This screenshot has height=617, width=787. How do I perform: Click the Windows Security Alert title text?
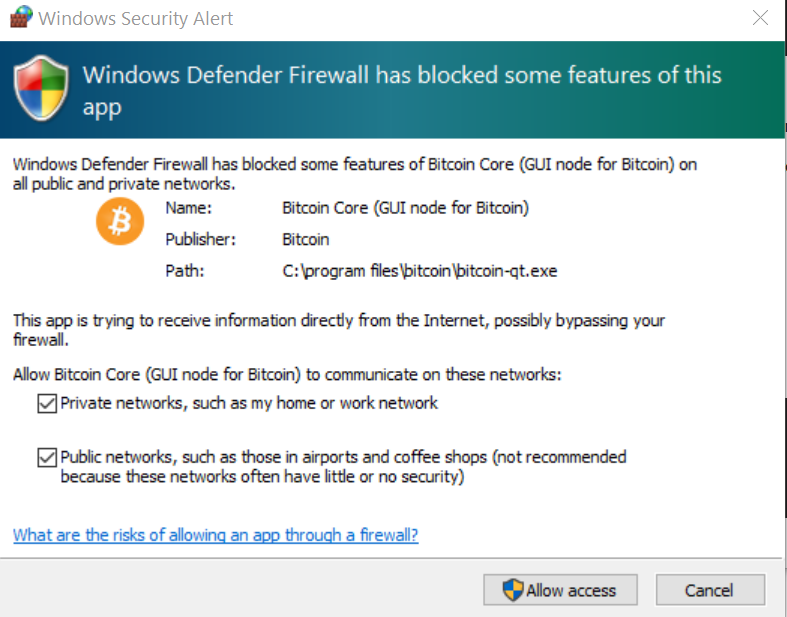(136, 19)
